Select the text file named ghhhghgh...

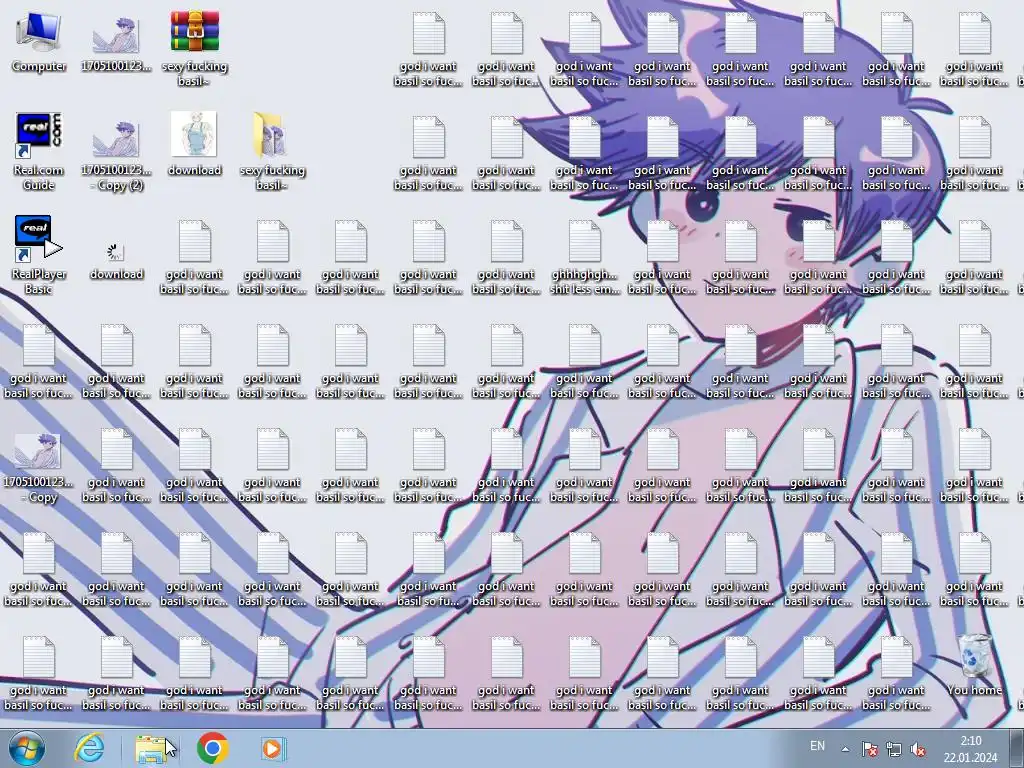pyautogui.click(x=584, y=257)
